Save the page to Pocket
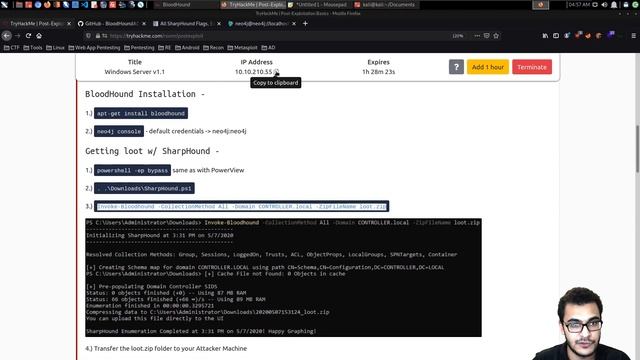Image resolution: width=640 pixels, height=360 pixels. click(487, 36)
